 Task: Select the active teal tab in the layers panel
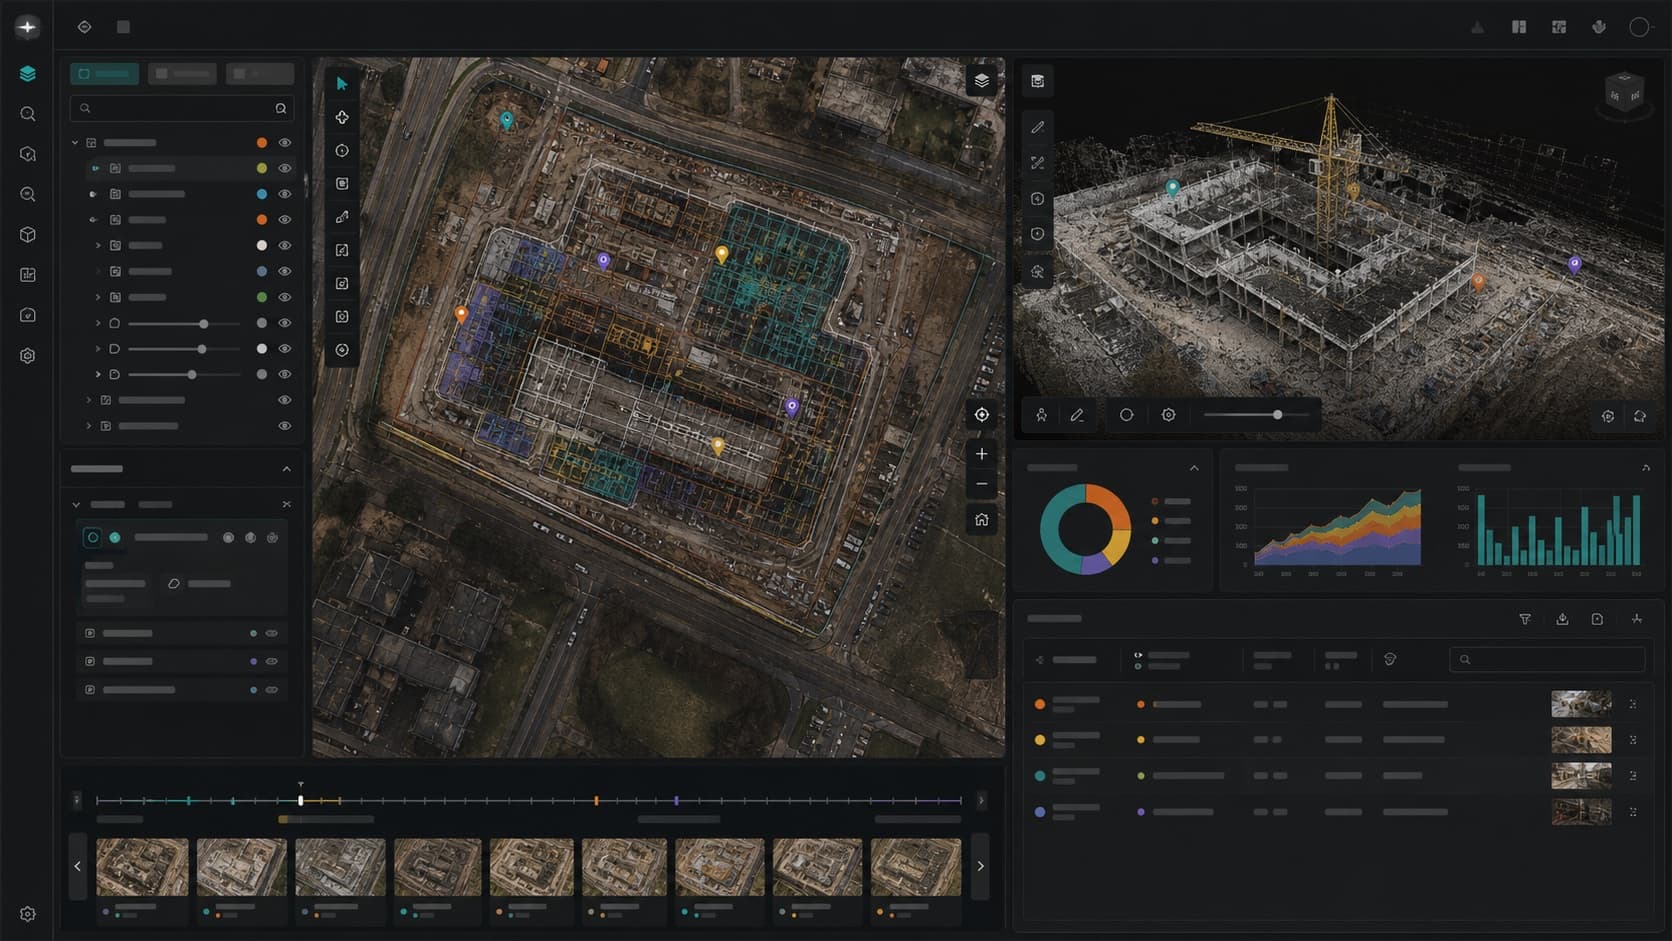105,73
